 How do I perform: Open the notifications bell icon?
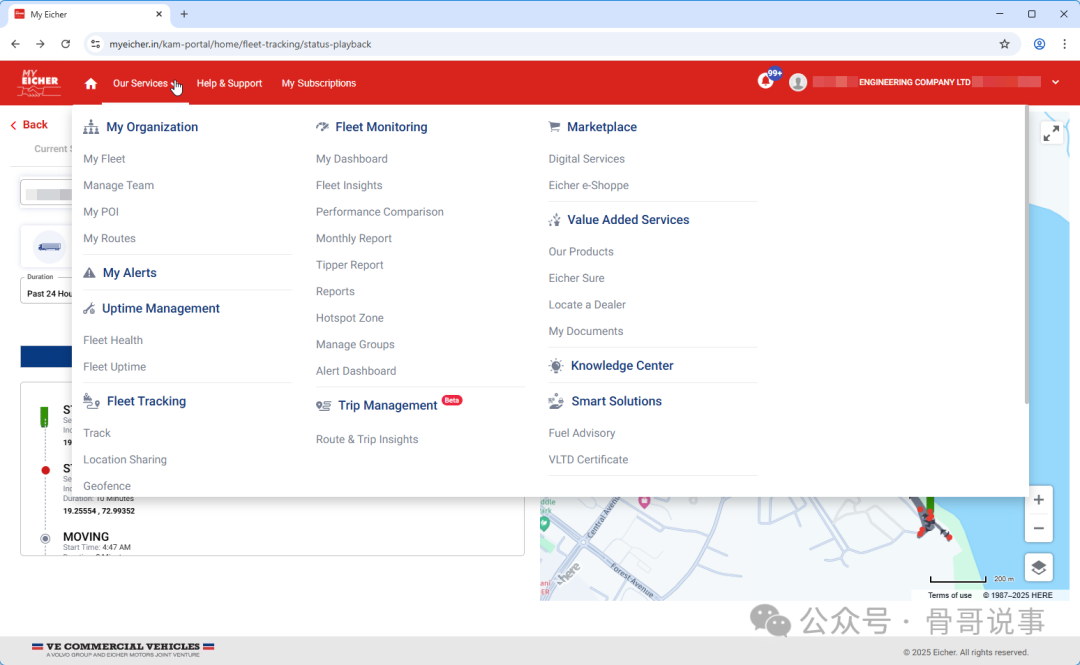pos(766,81)
